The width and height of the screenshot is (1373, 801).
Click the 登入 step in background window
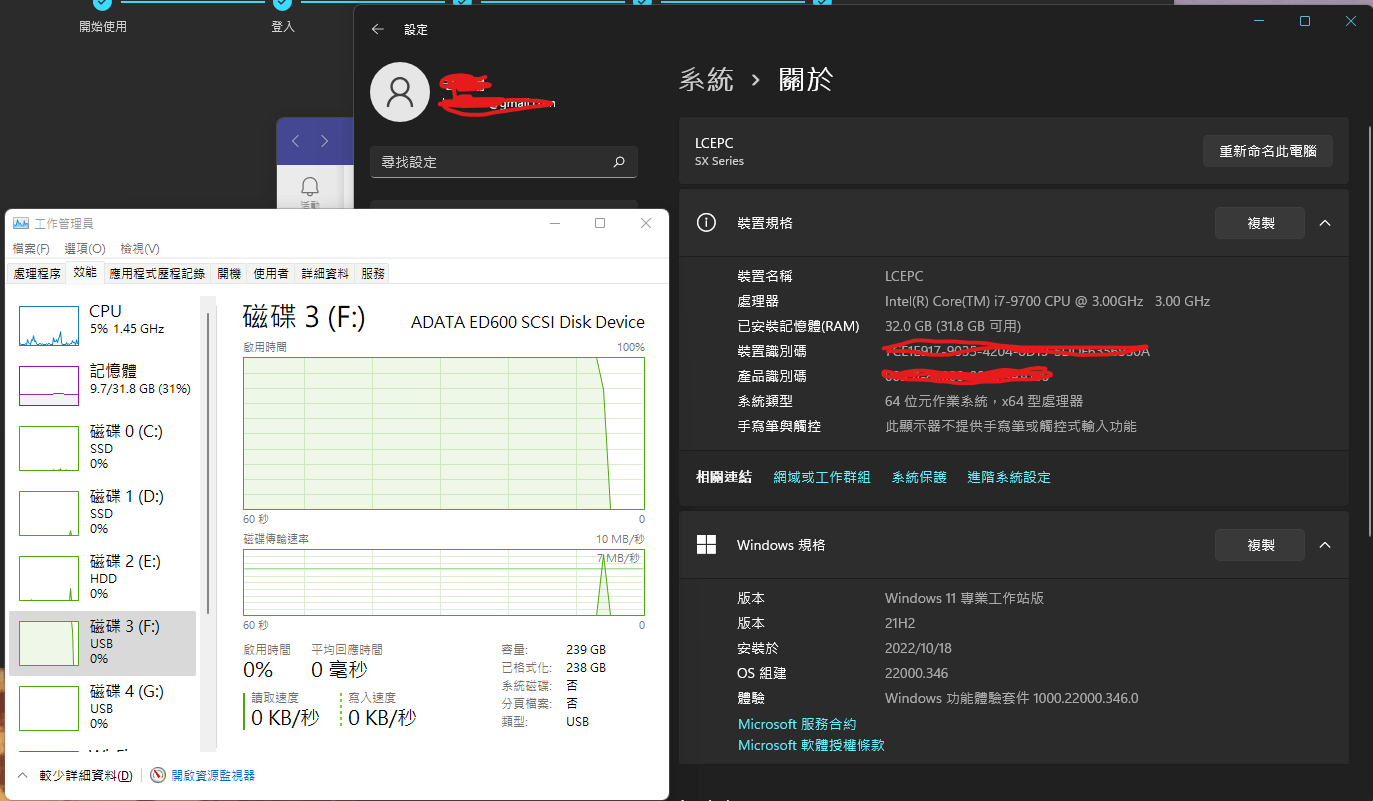pos(283,27)
